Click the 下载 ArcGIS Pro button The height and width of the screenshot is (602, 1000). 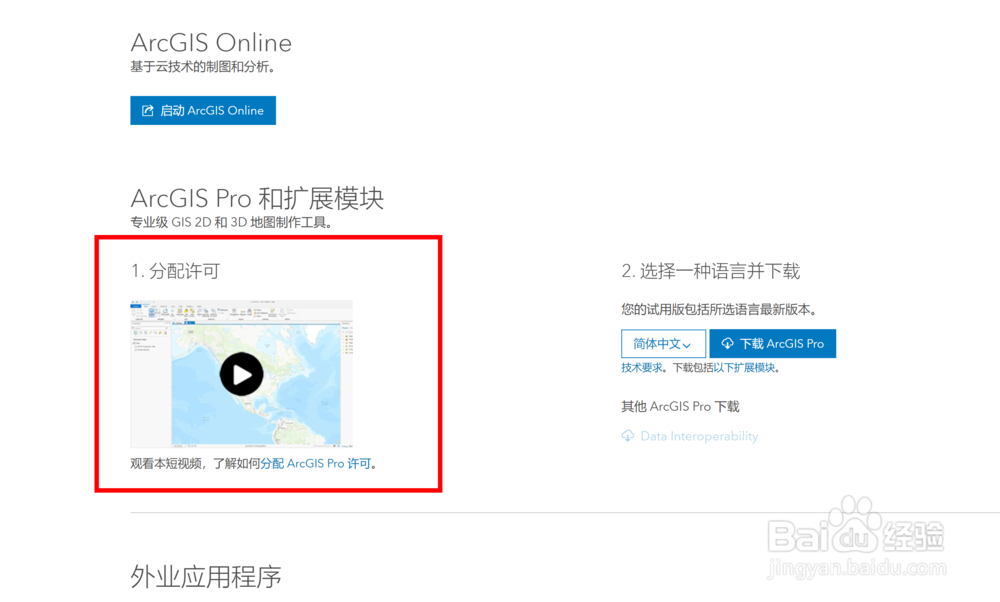pyautogui.click(x=772, y=344)
